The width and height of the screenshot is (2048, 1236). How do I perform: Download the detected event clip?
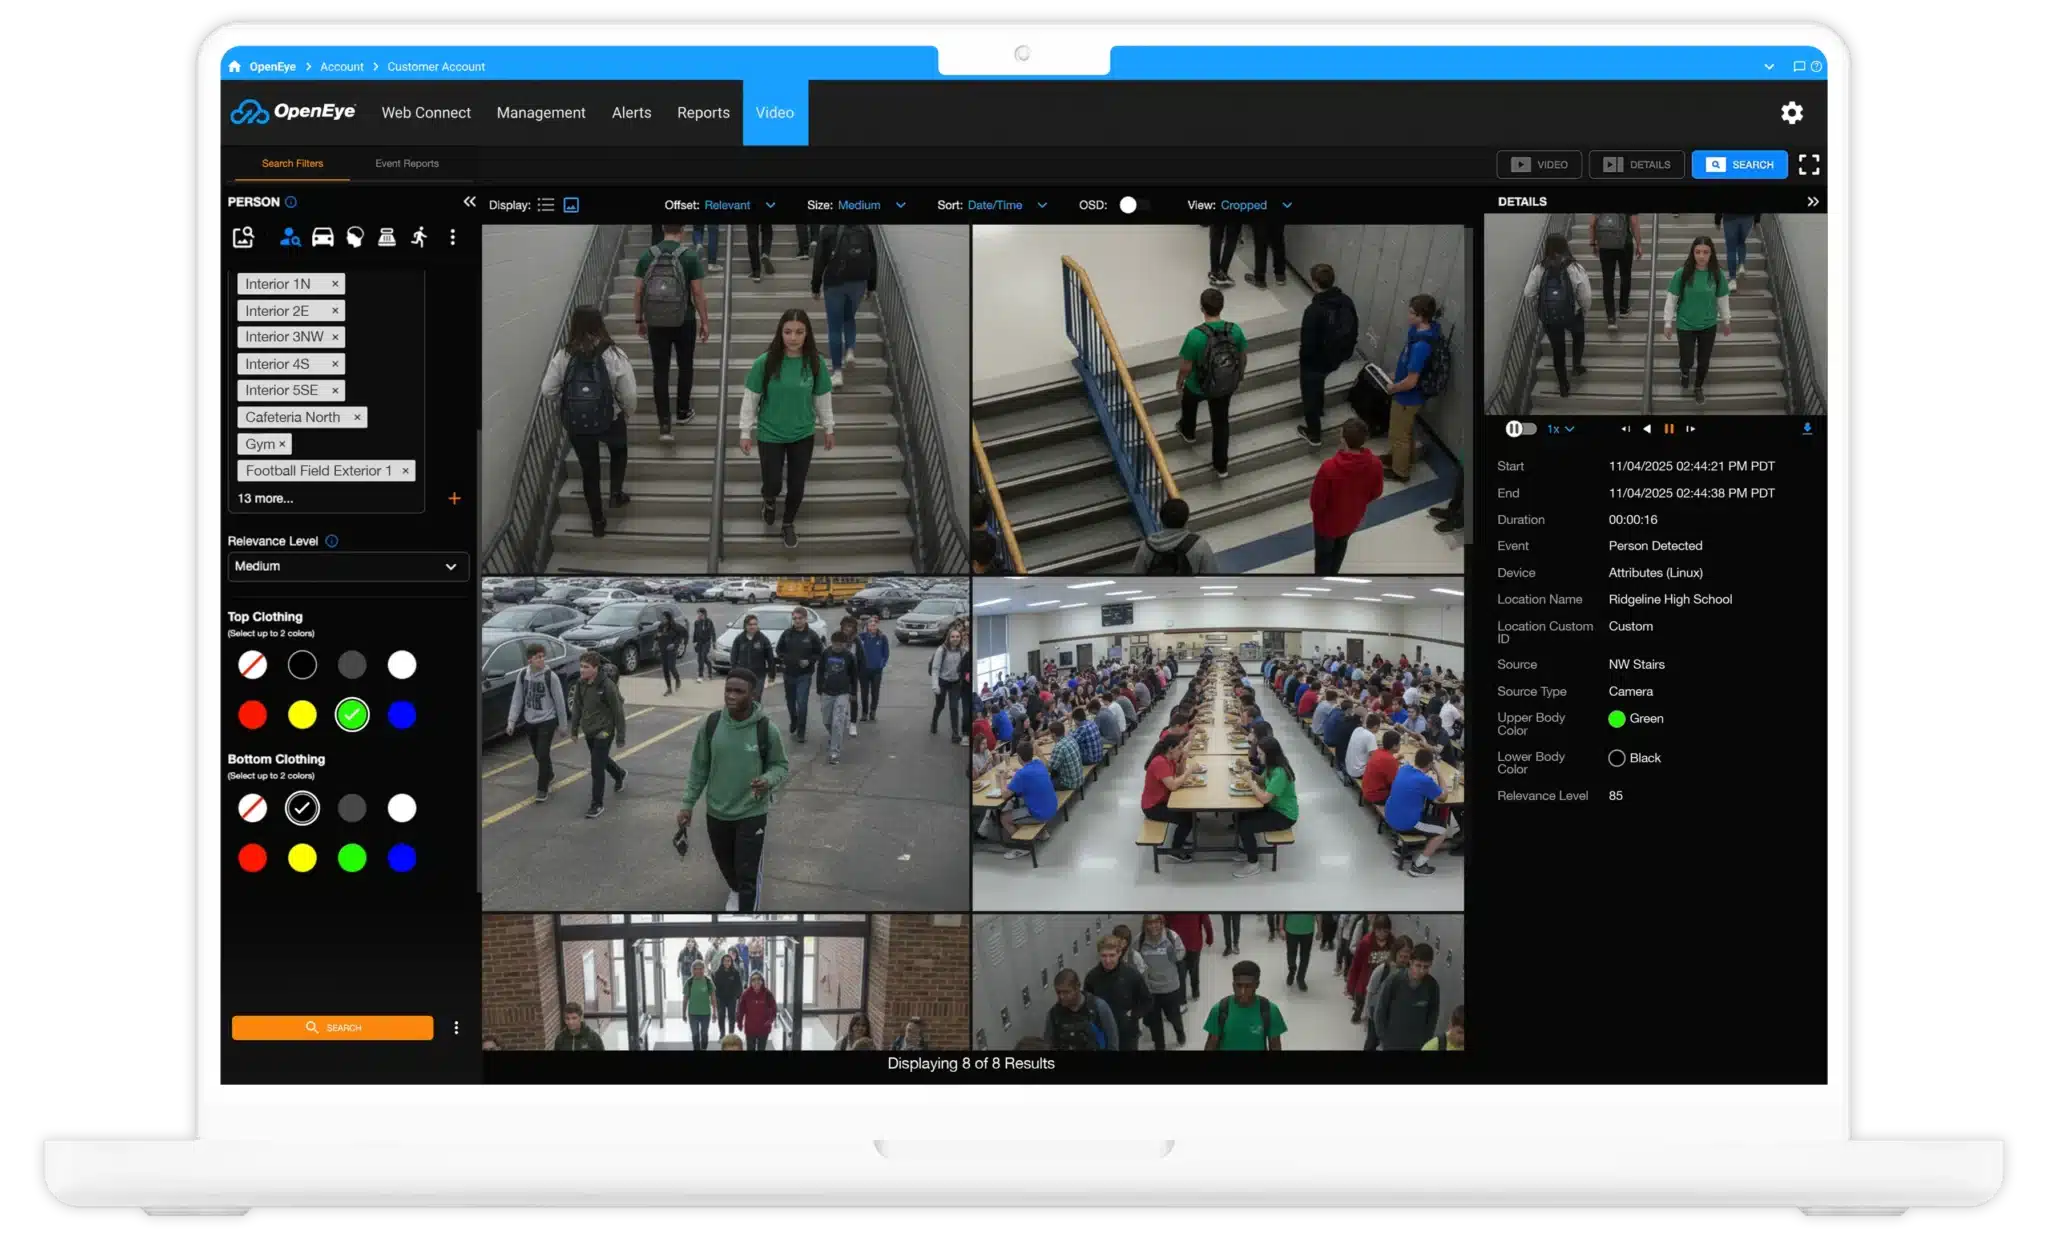click(x=1807, y=429)
